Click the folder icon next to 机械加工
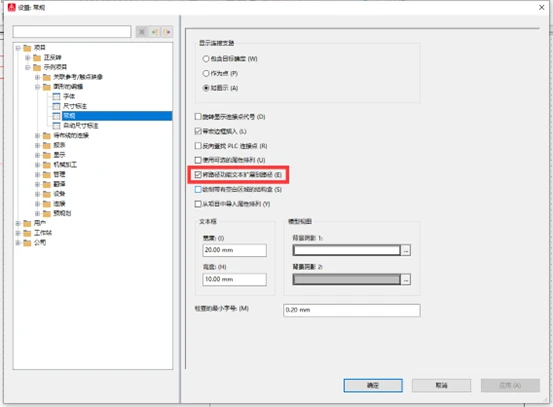 (x=47, y=165)
